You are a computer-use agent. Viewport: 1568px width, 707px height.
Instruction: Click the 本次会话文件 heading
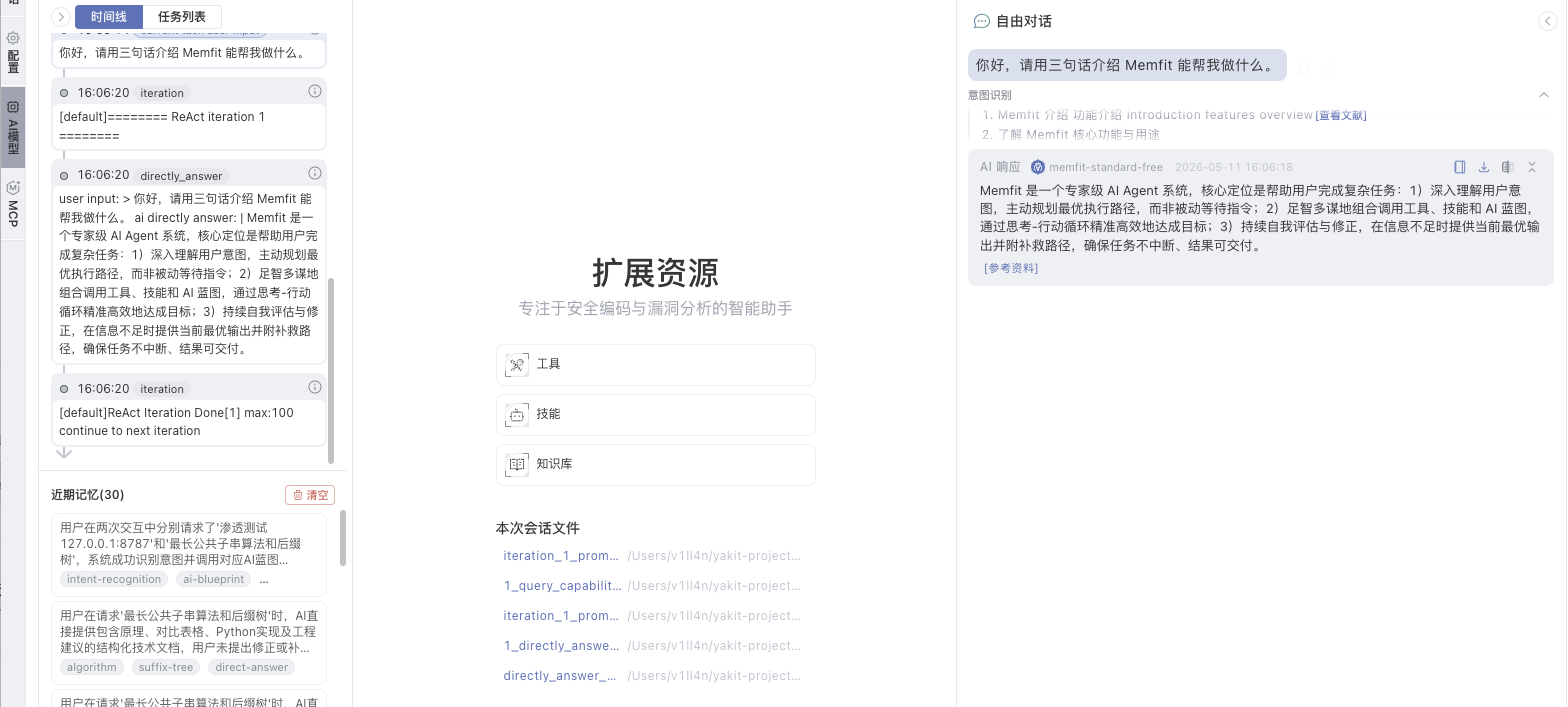coord(538,528)
